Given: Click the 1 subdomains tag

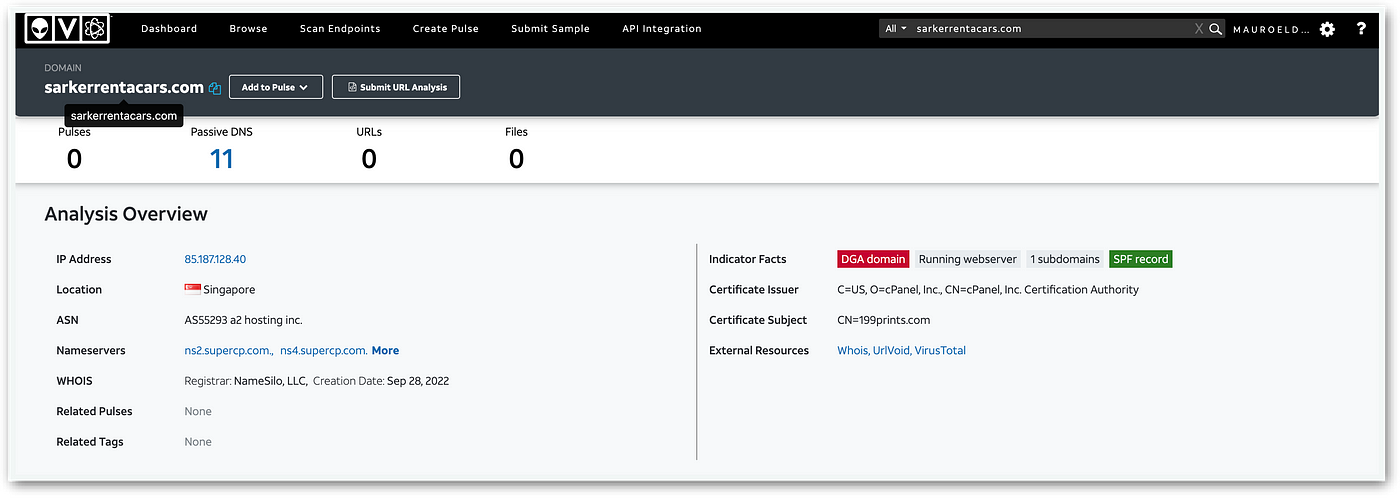Looking at the screenshot, I should pos(1065,259).
